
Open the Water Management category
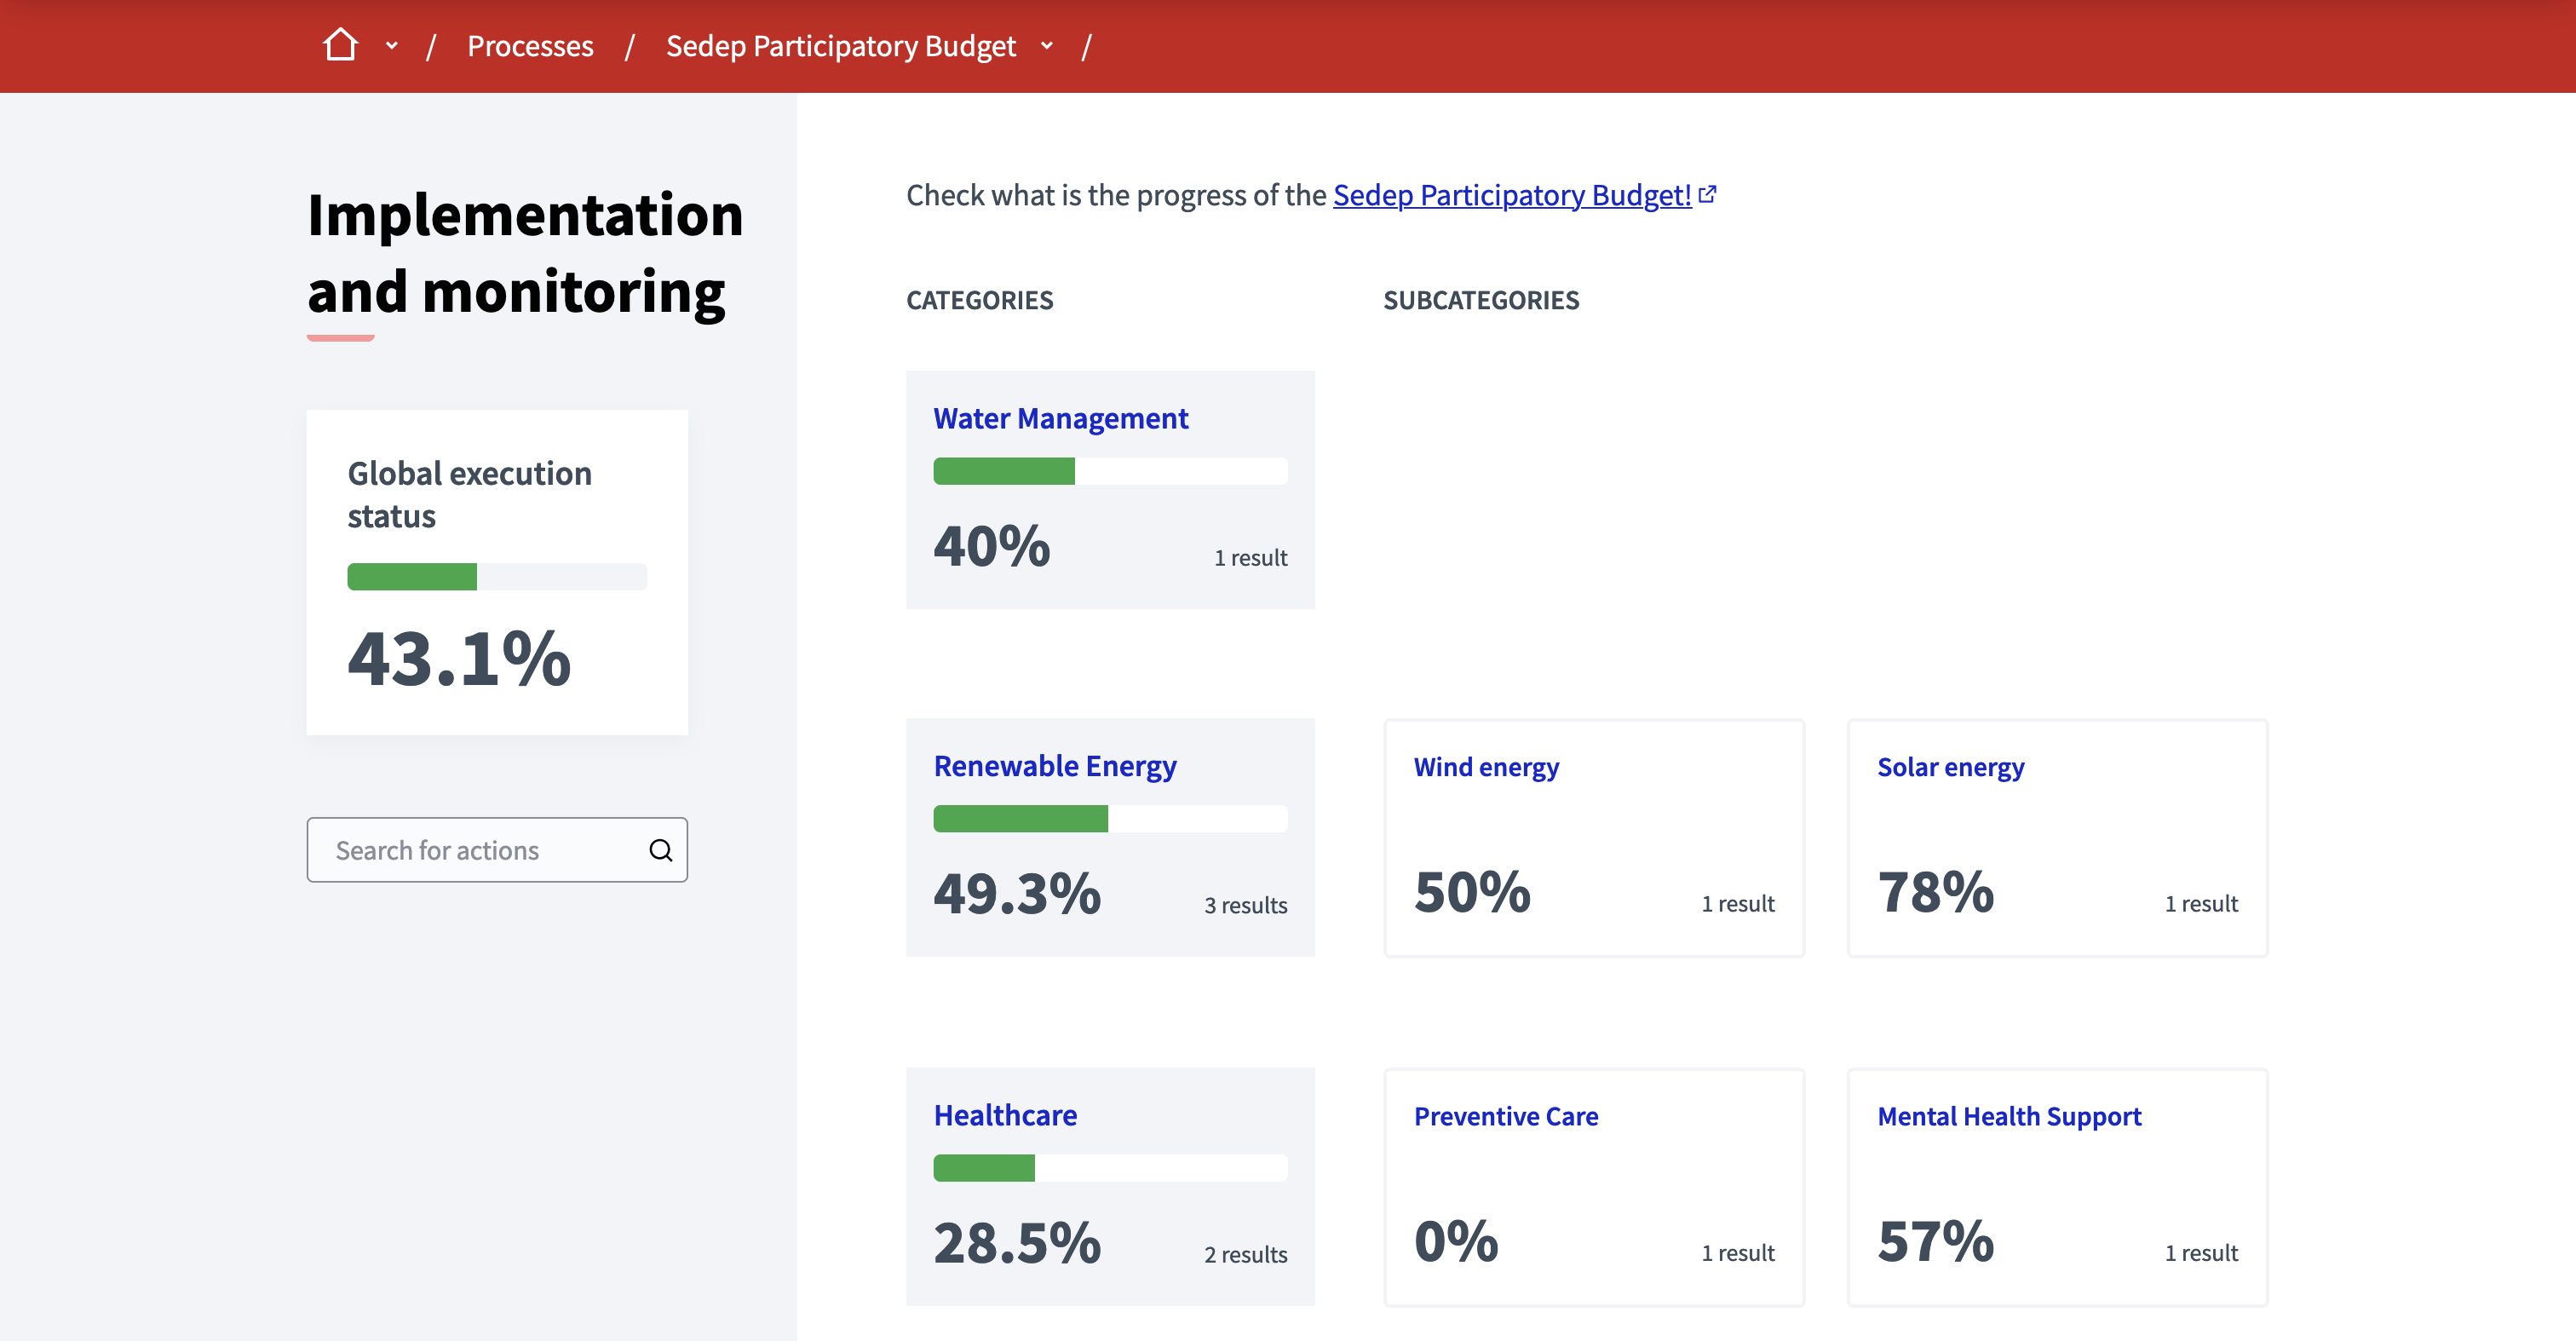1060,418
